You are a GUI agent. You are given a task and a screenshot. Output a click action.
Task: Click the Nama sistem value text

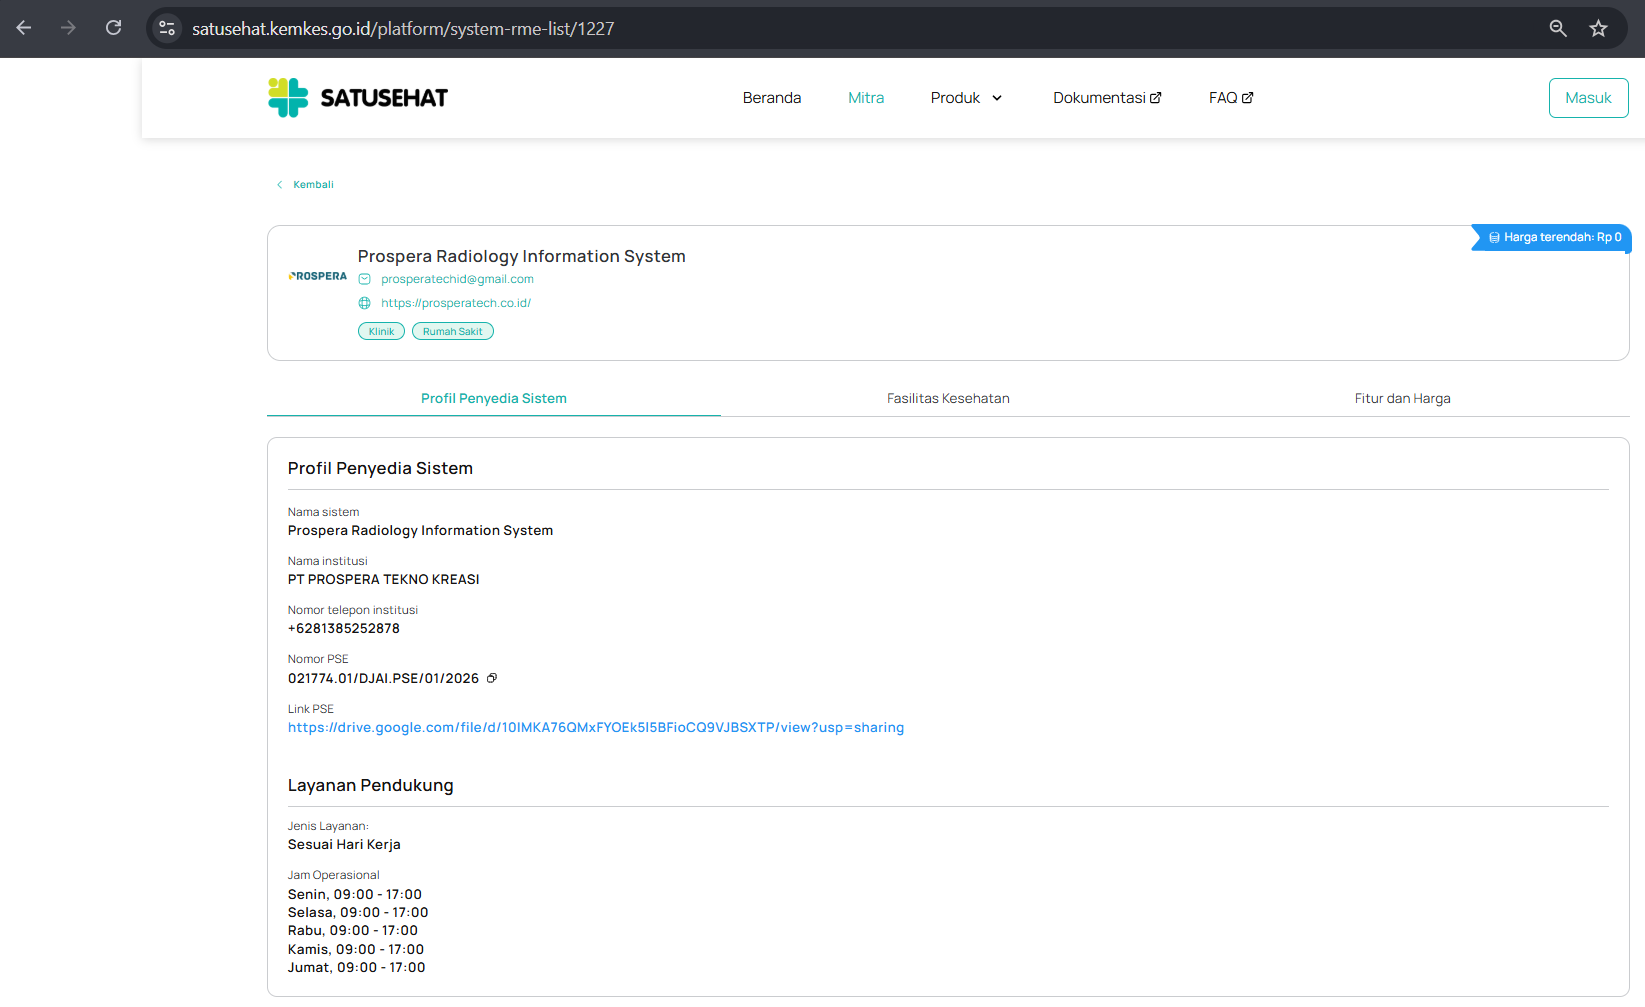421,531
